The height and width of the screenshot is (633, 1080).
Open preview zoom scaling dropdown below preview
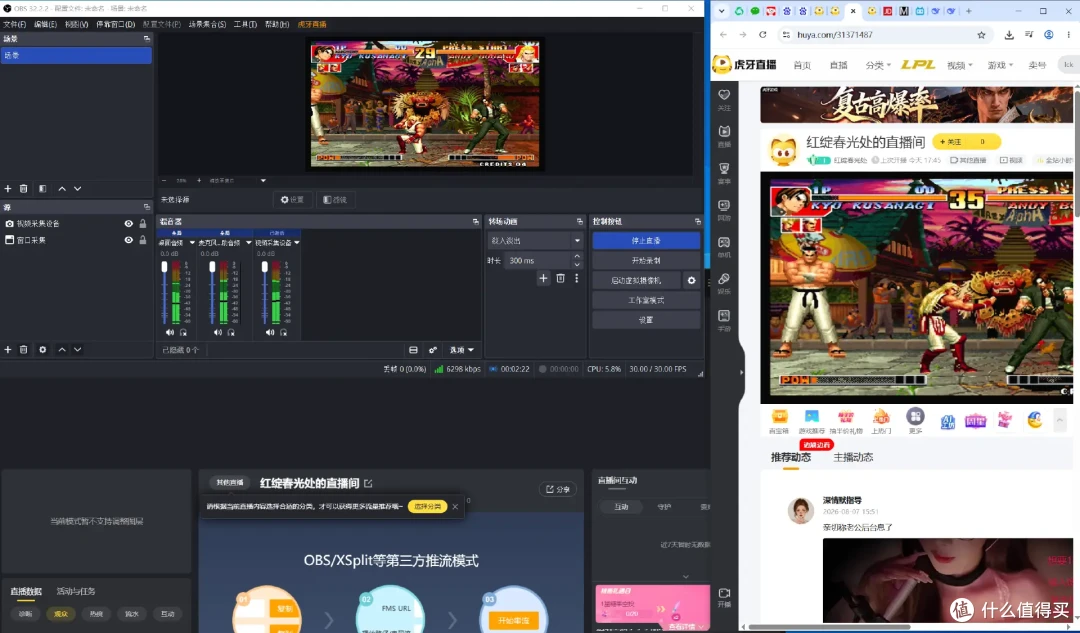click(263, 180)
